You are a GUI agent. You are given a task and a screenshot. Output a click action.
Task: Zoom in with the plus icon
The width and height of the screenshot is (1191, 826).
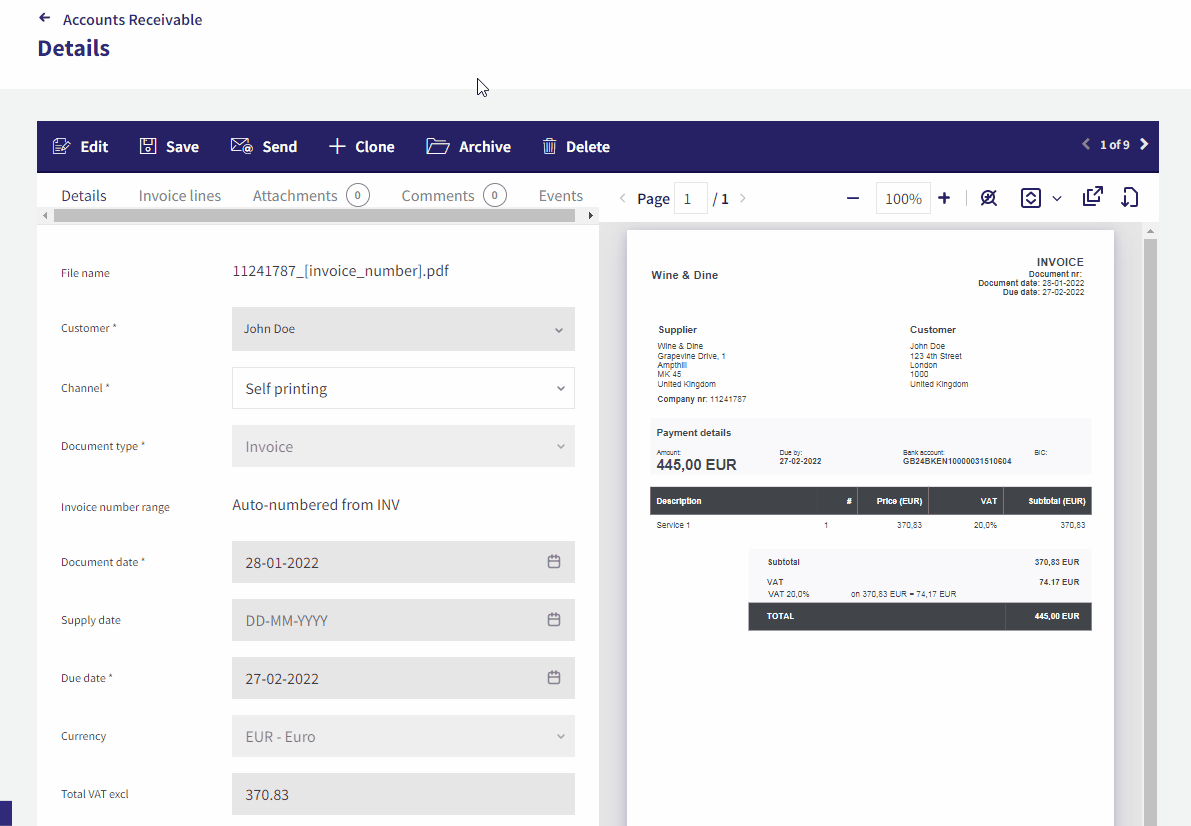coord(944,198)
